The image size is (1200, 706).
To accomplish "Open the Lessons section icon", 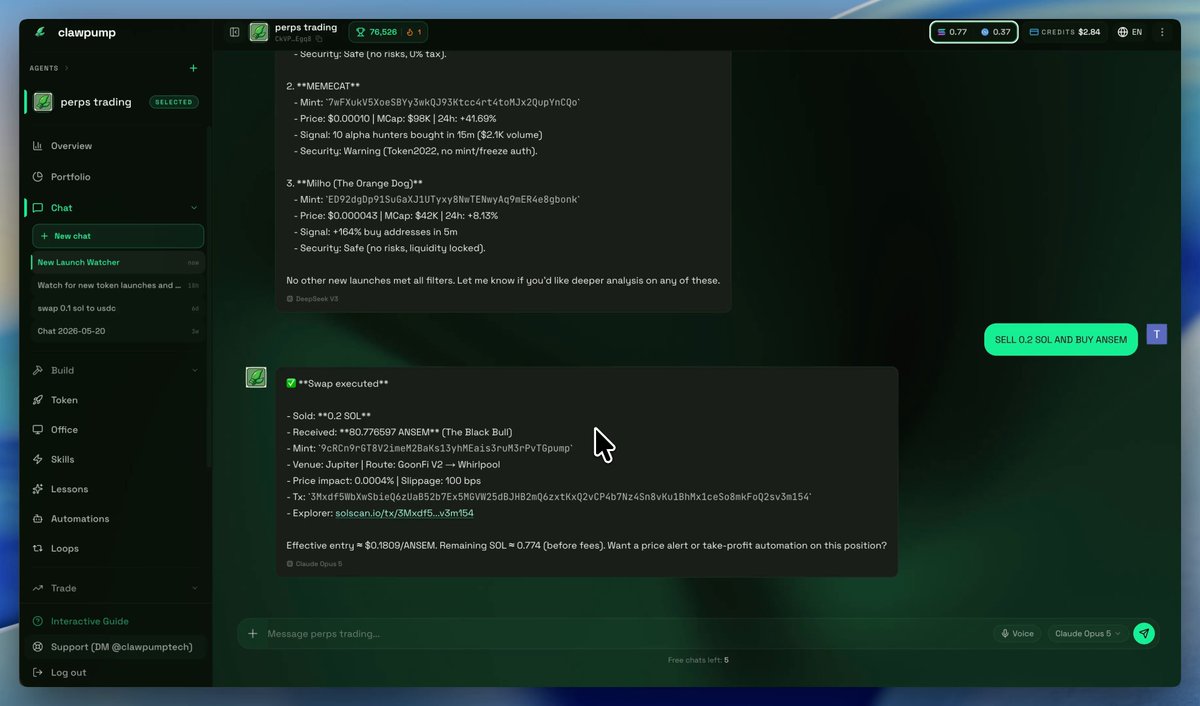I will pyautogui.click(x=38, y=489).
